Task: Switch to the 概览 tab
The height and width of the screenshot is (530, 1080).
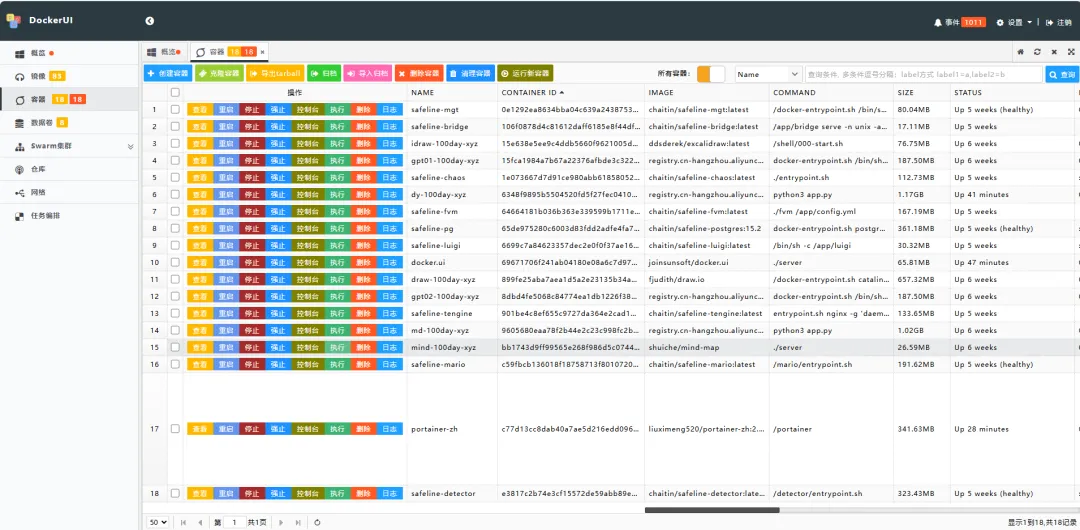Action: tap(165, 52)
